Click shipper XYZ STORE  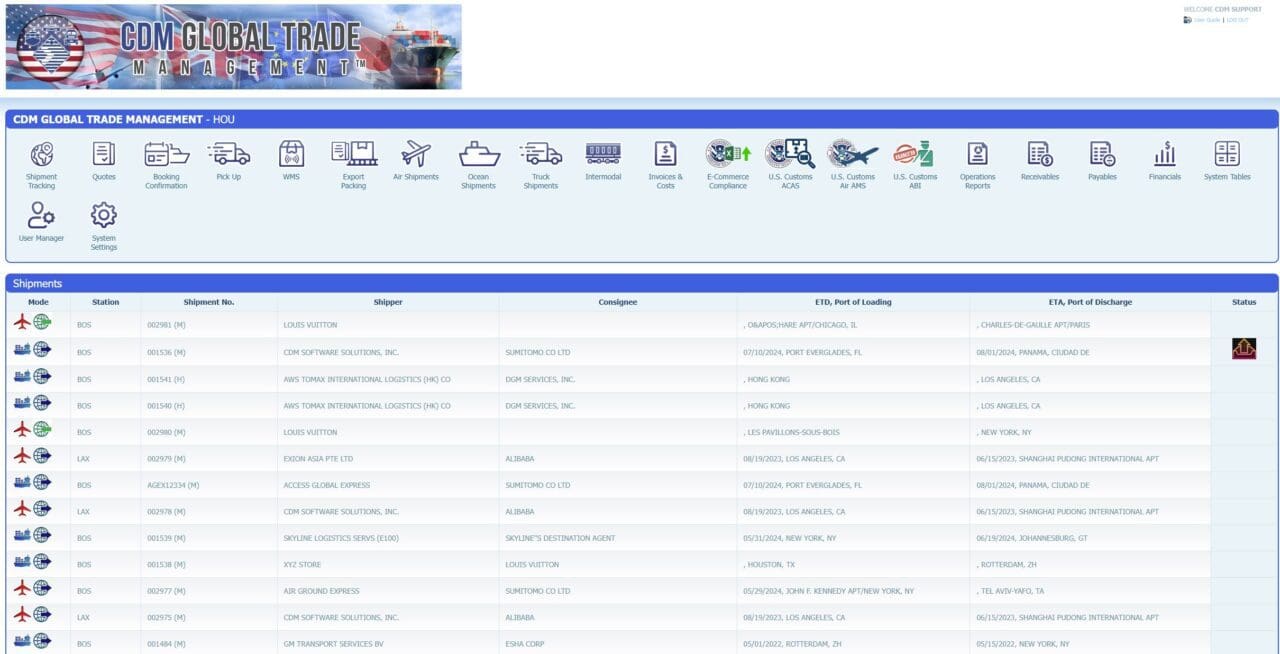[x=303, y=564]
